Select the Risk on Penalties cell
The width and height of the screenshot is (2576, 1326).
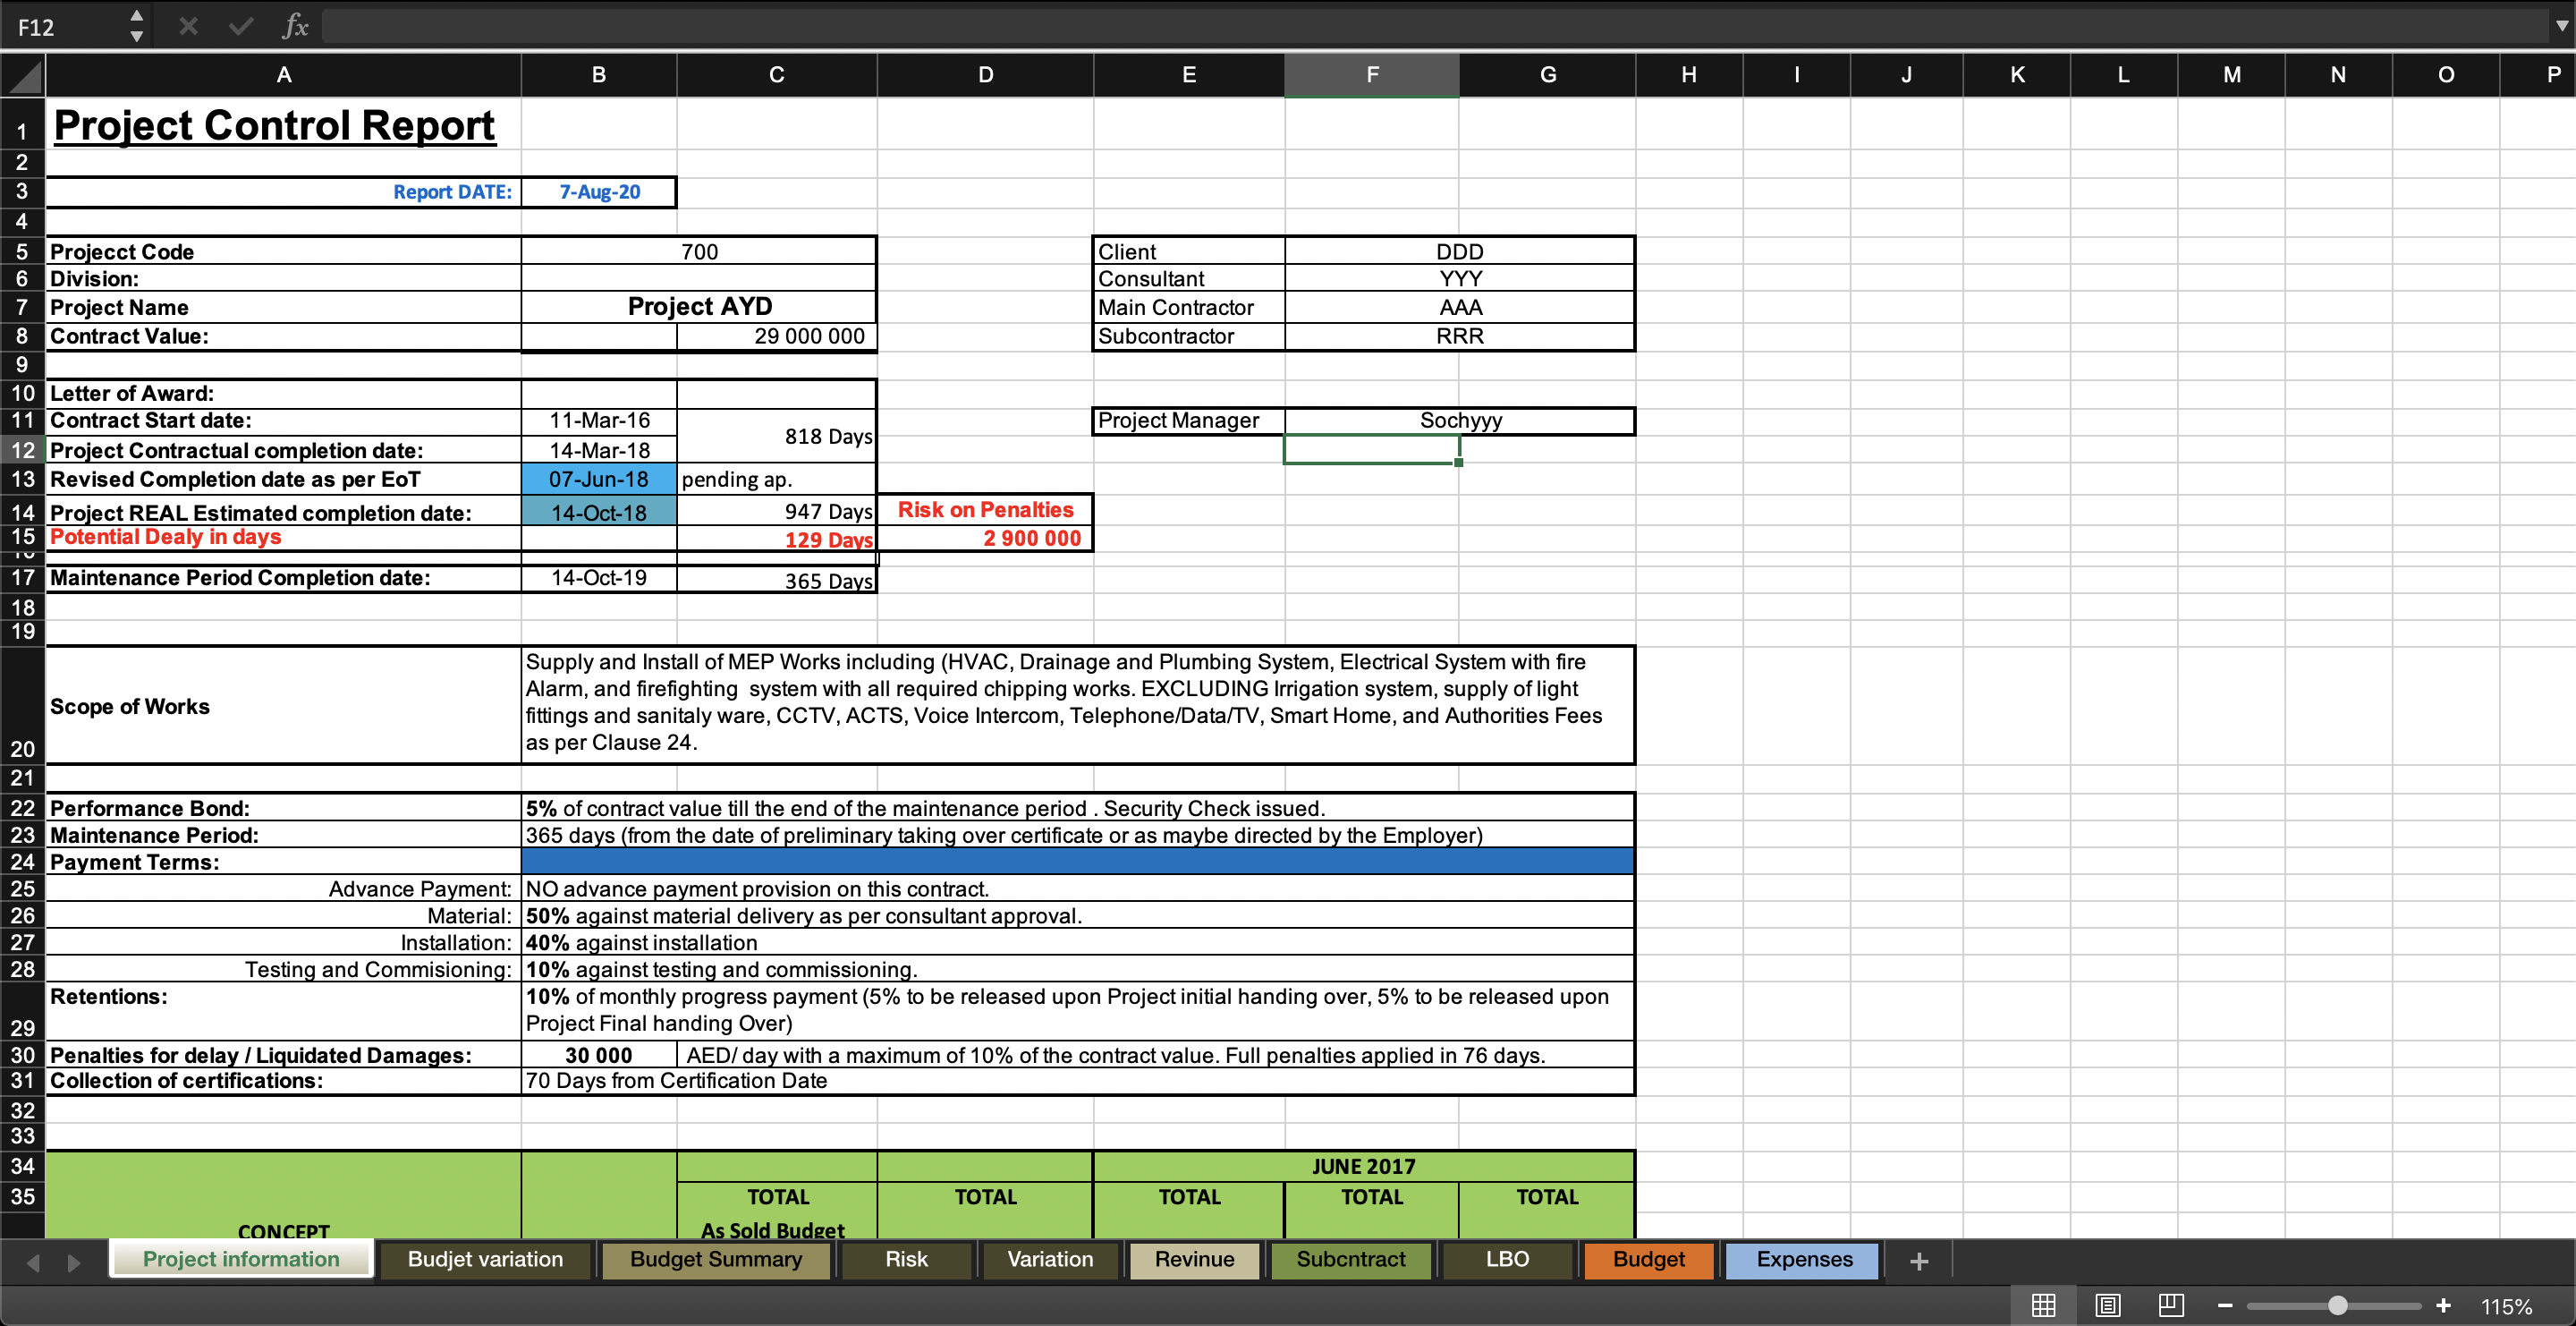point(985,510)
